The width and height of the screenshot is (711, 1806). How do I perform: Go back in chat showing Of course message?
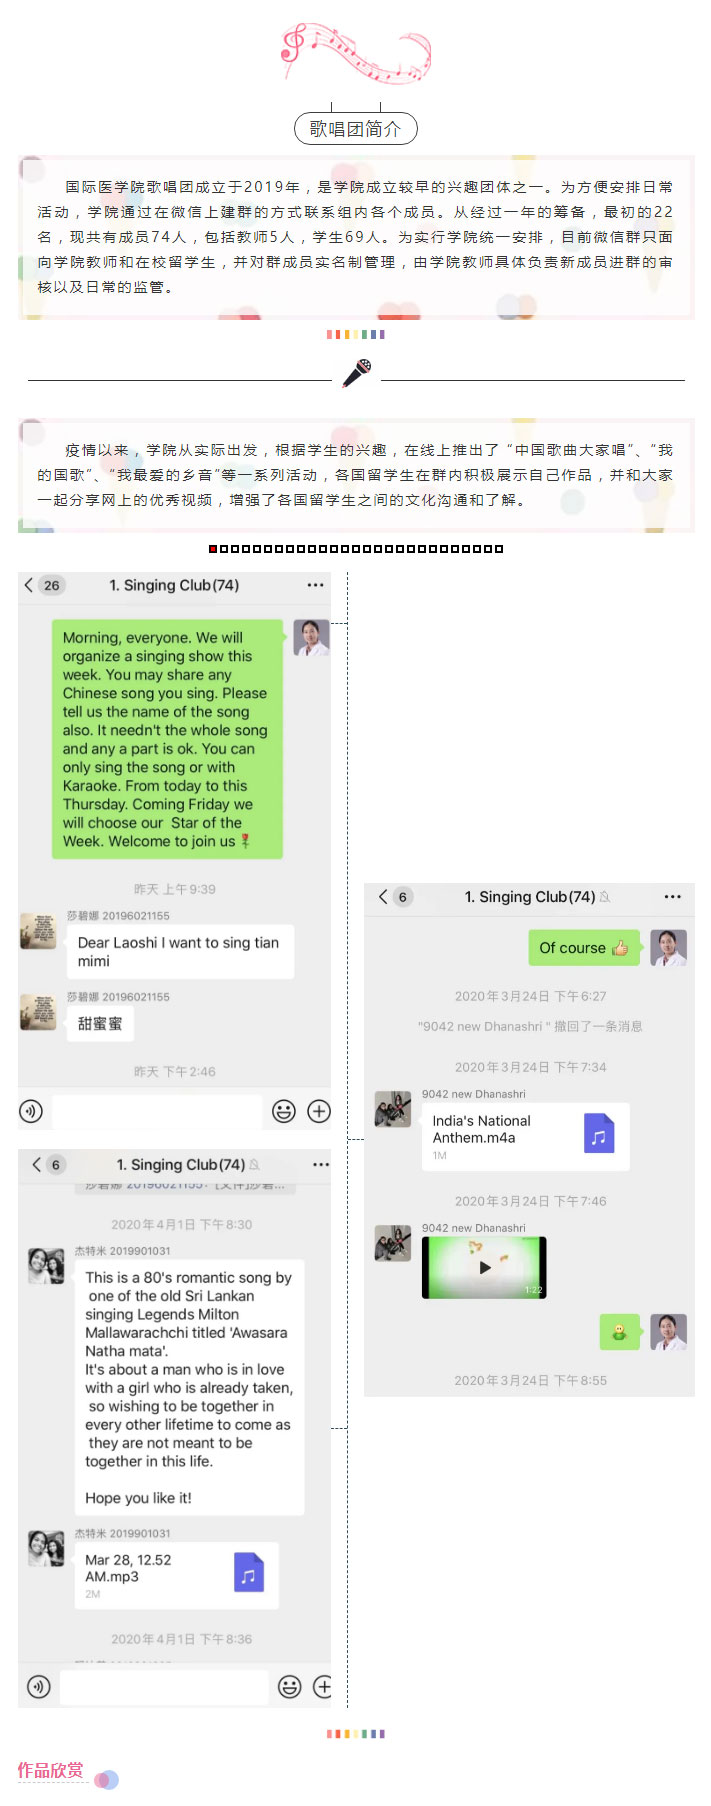(383, 897)
